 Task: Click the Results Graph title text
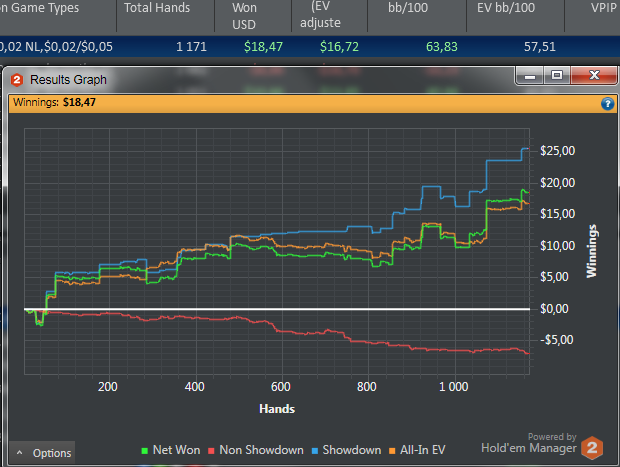[x=68, y=80]
